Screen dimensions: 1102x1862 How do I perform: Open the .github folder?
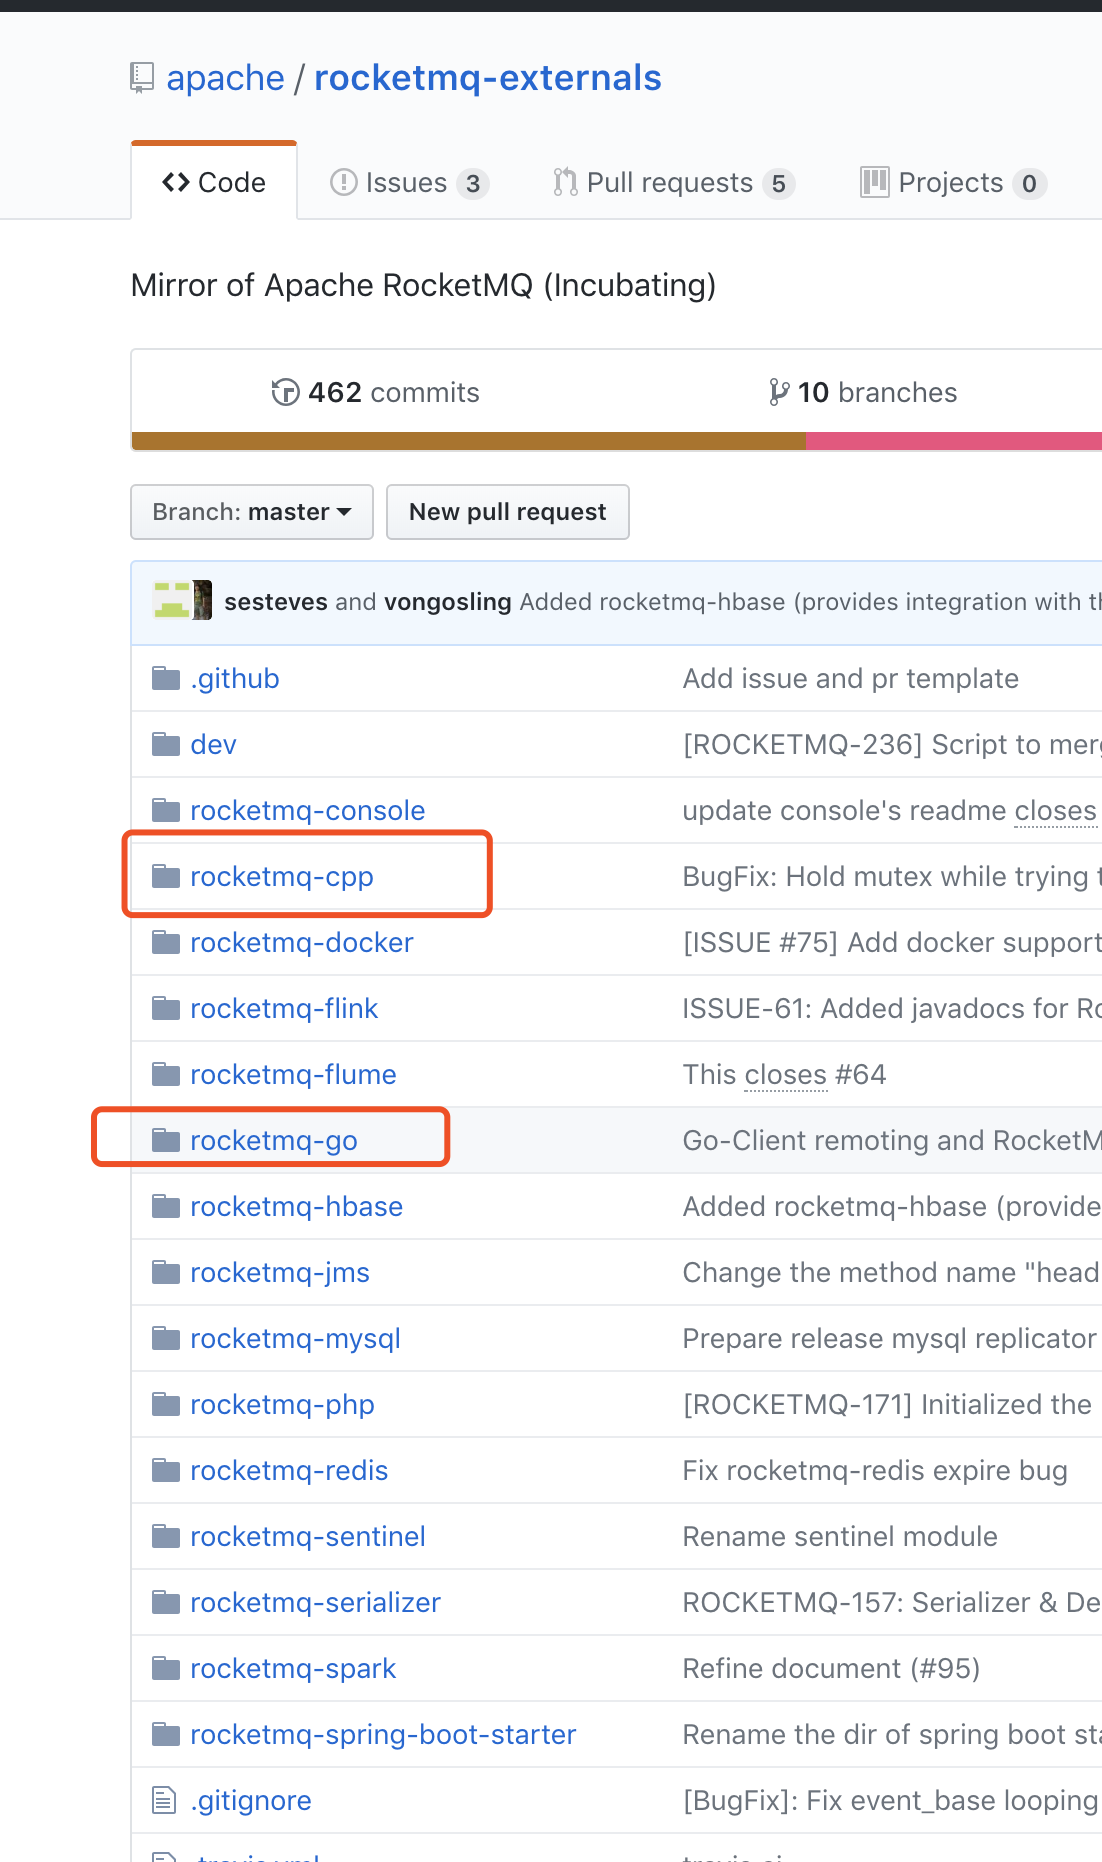(x=235, y=679)
